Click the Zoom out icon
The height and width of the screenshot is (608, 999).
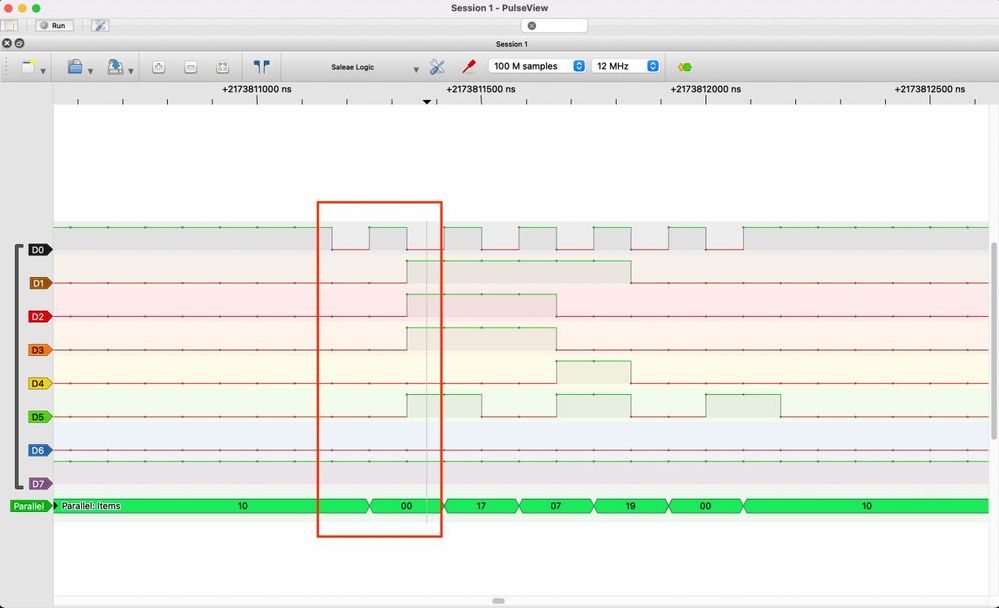(190, 67)
